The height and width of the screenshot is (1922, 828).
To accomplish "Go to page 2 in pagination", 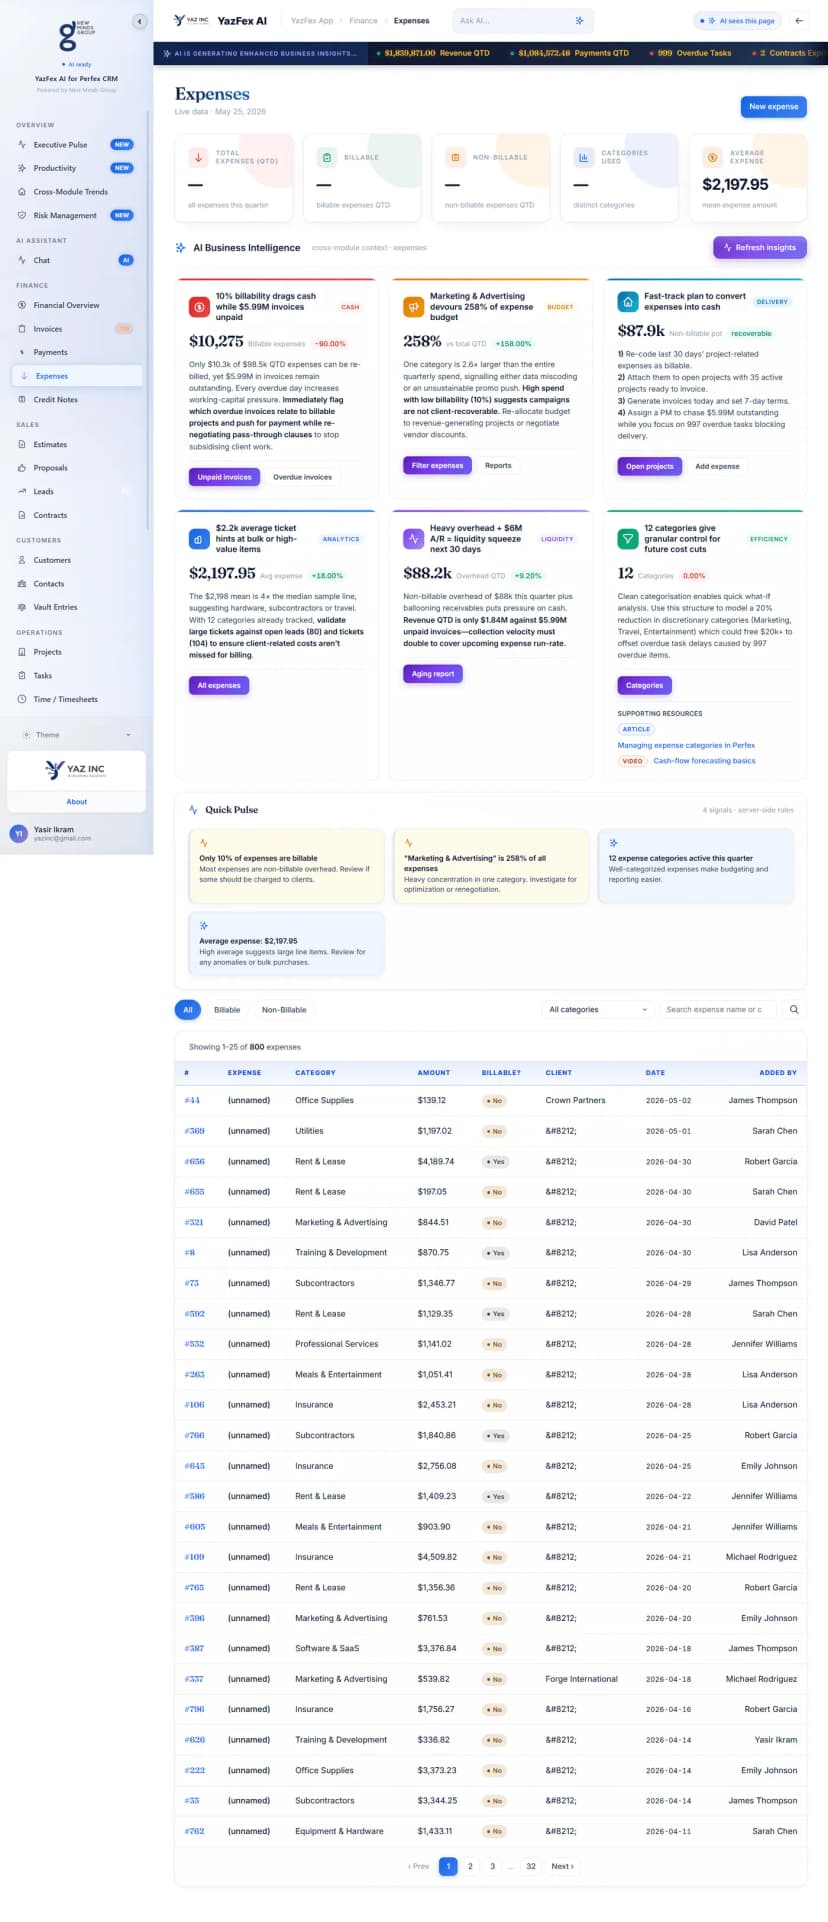I will (470, 1866).
